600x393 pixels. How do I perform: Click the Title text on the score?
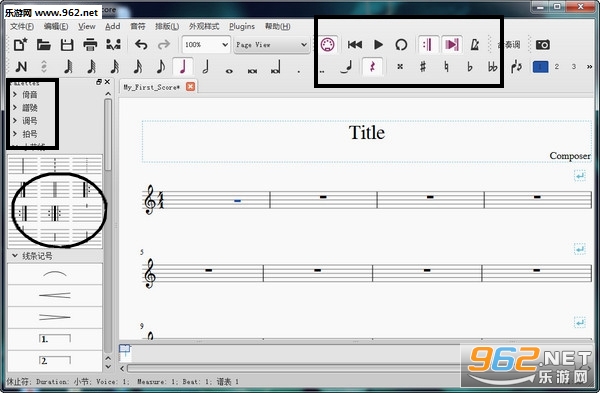click(x=367, y=133)
